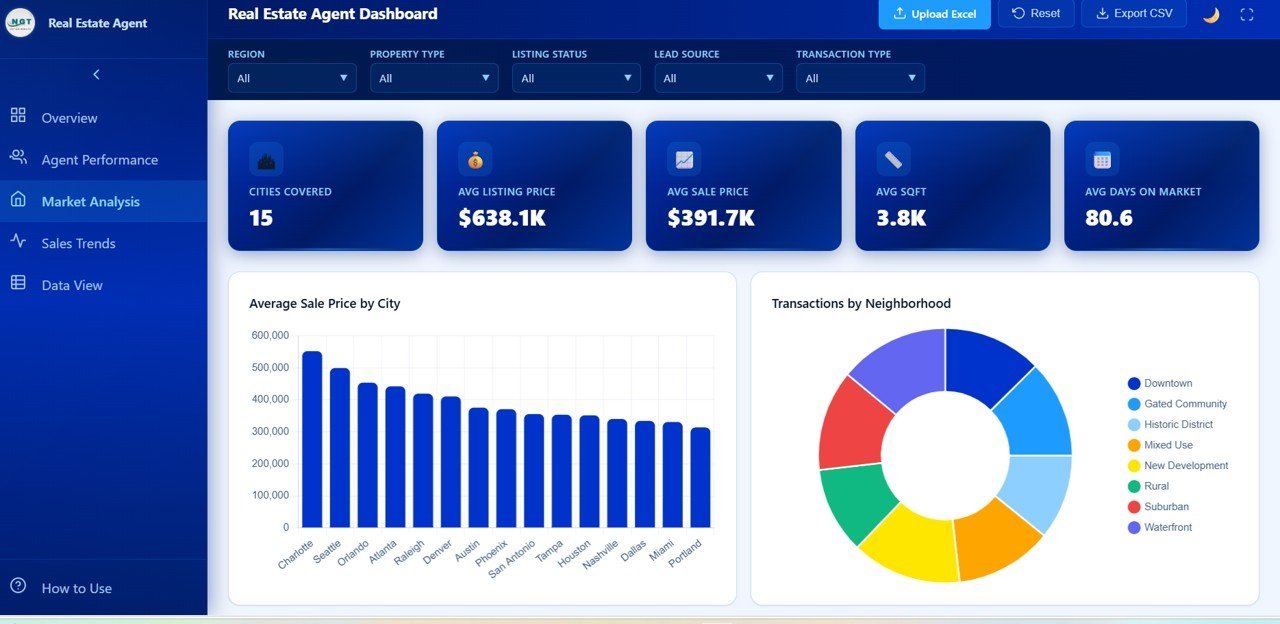
Task: Open the Transaction Type dropdown
Action: (860, 77)
